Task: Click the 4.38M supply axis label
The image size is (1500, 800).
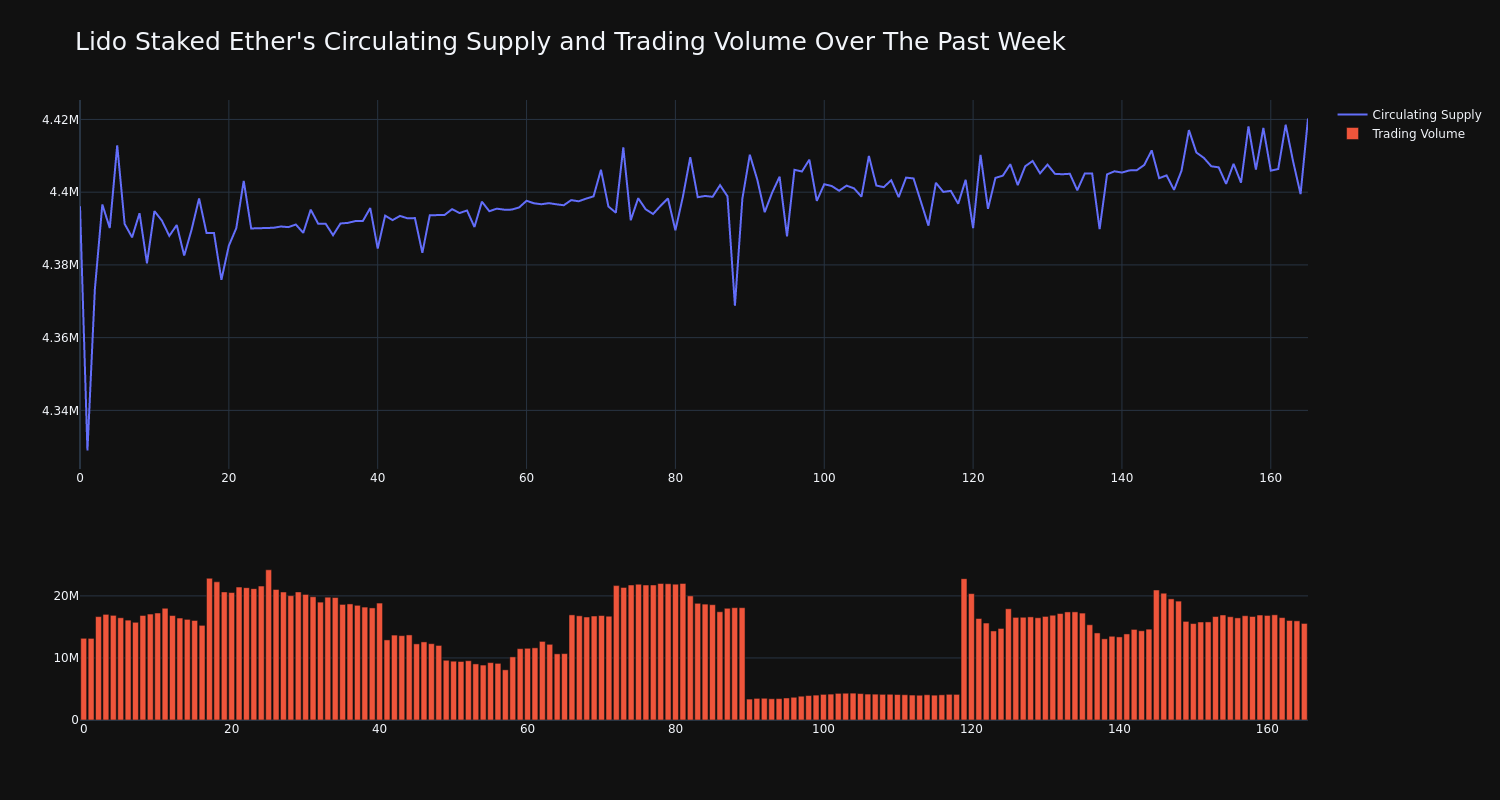Action: click(60, 265)
